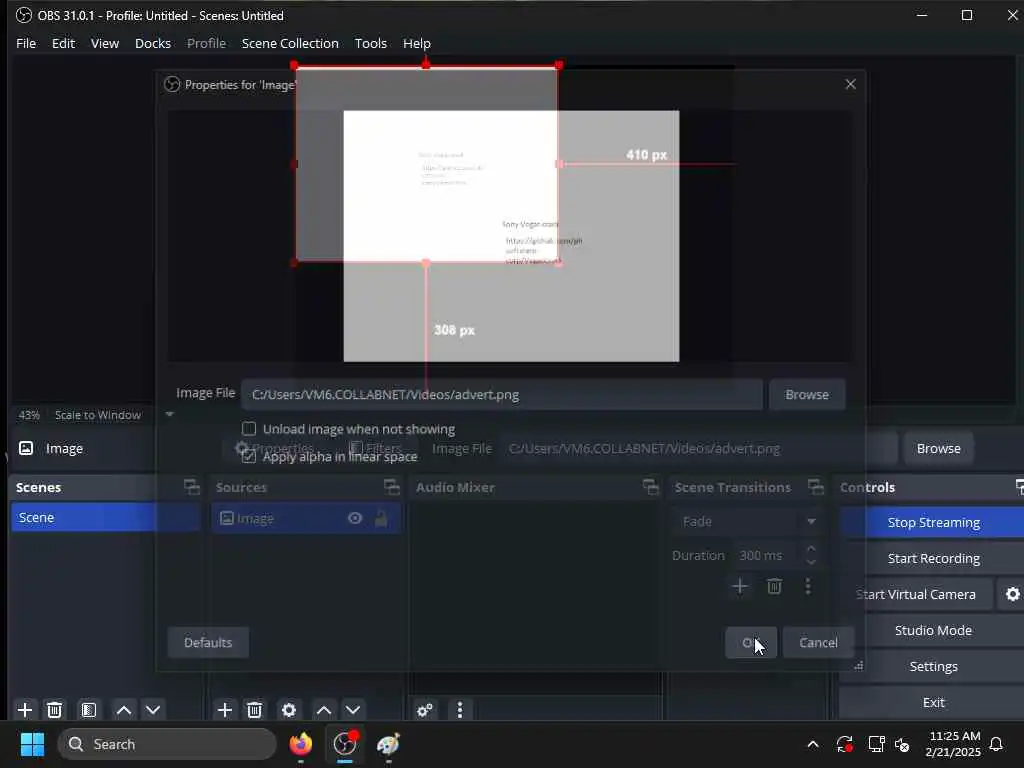Show hidden system tray icons chevron
The width and height of the screenshot is (1024, 768).
(813, 744)
